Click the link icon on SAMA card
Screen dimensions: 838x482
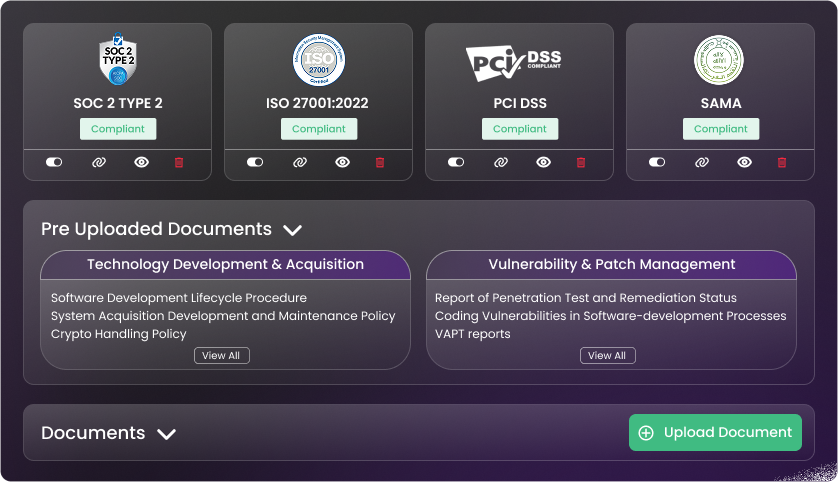coord(701,162)
